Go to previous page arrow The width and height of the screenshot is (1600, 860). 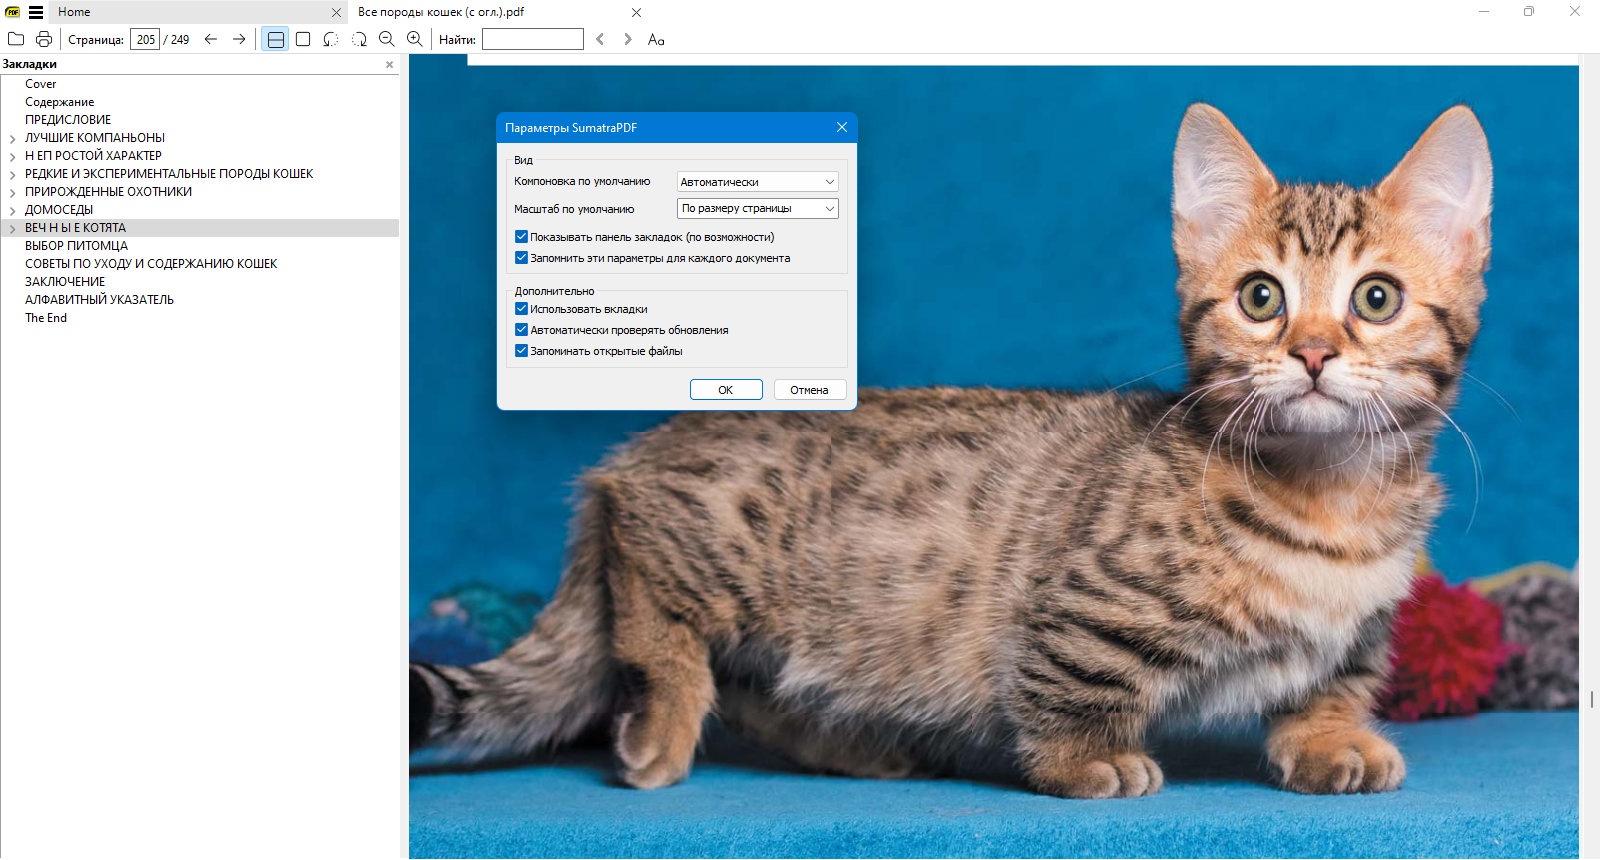(211, 39)
